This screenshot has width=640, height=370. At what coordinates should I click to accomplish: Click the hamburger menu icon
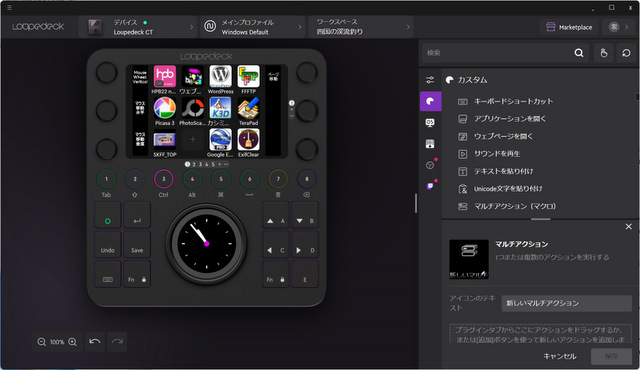[9, 7]
